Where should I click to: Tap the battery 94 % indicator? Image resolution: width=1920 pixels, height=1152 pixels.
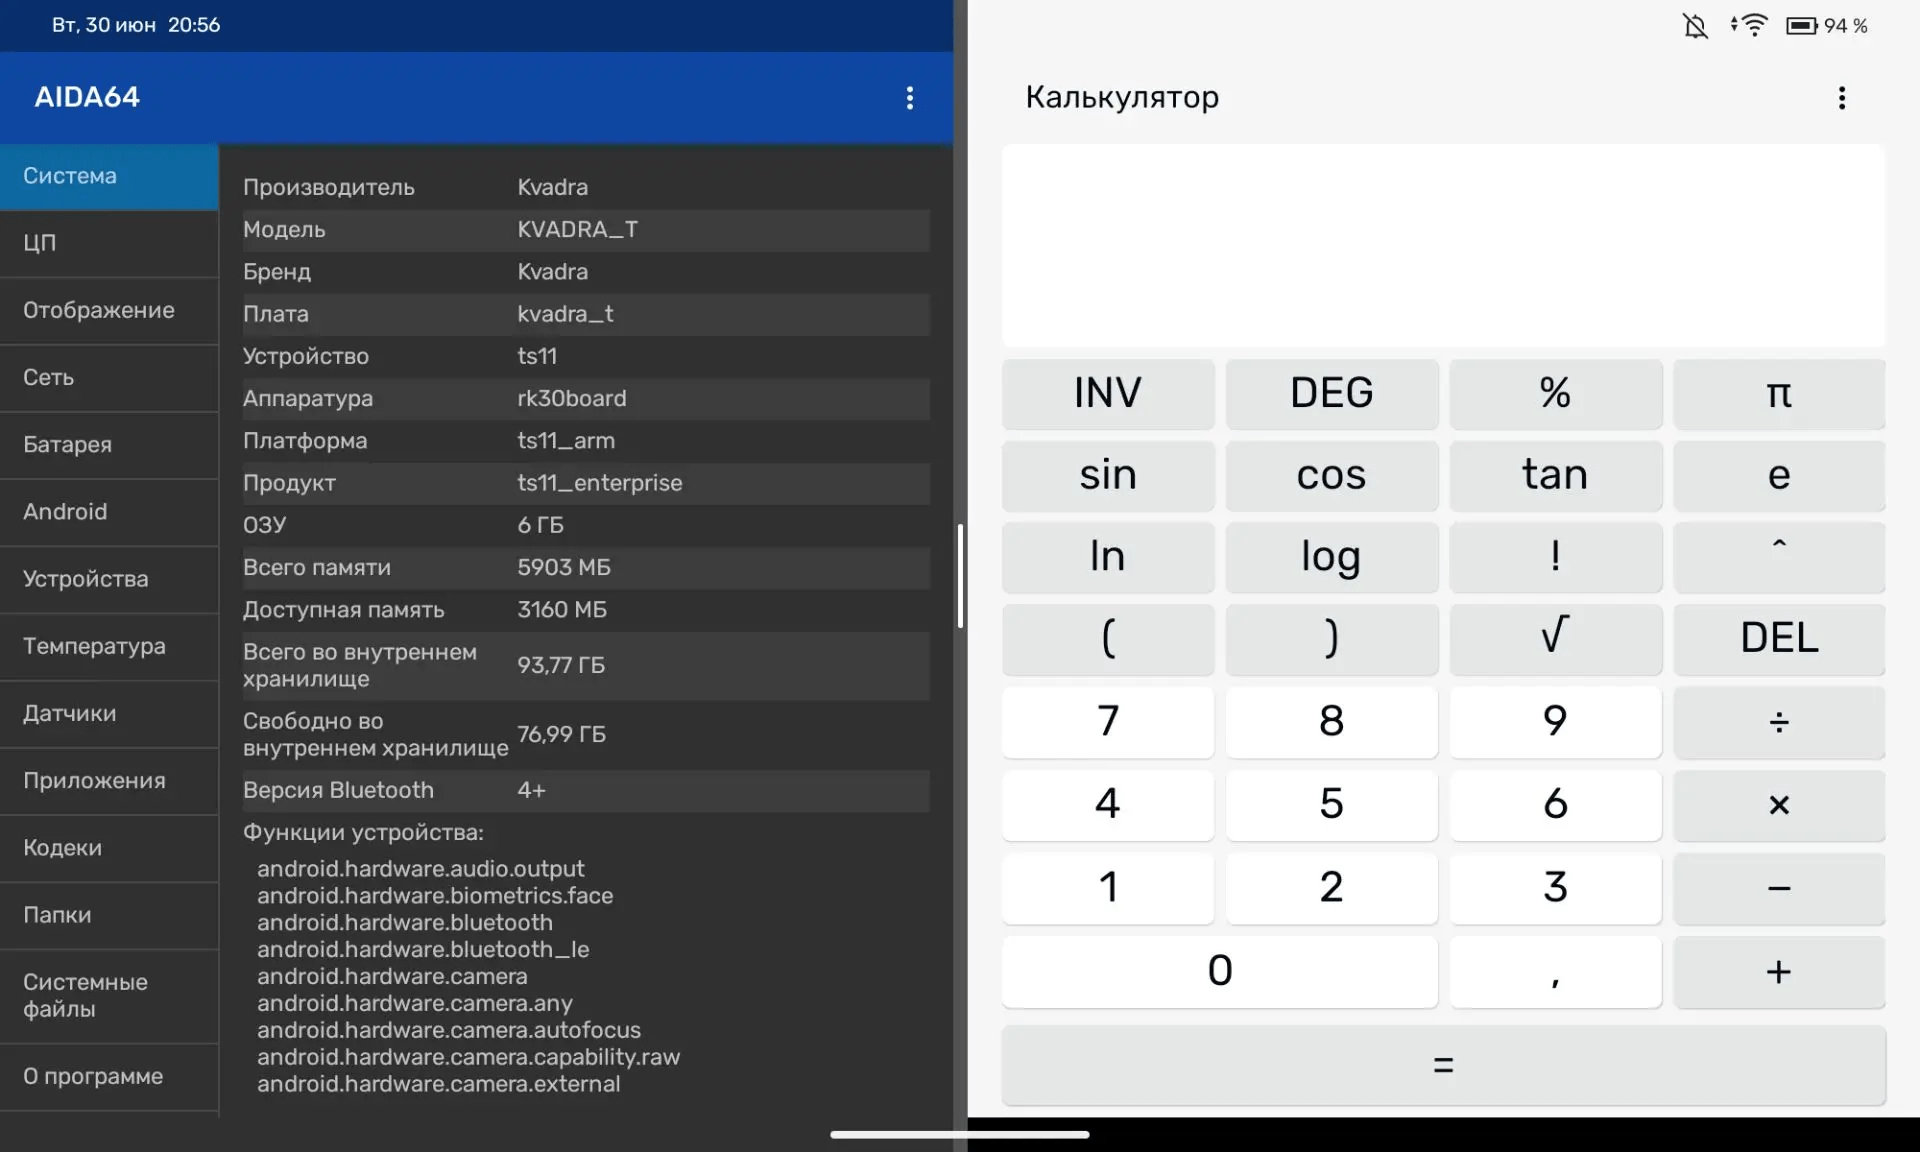click(1827, 25)
